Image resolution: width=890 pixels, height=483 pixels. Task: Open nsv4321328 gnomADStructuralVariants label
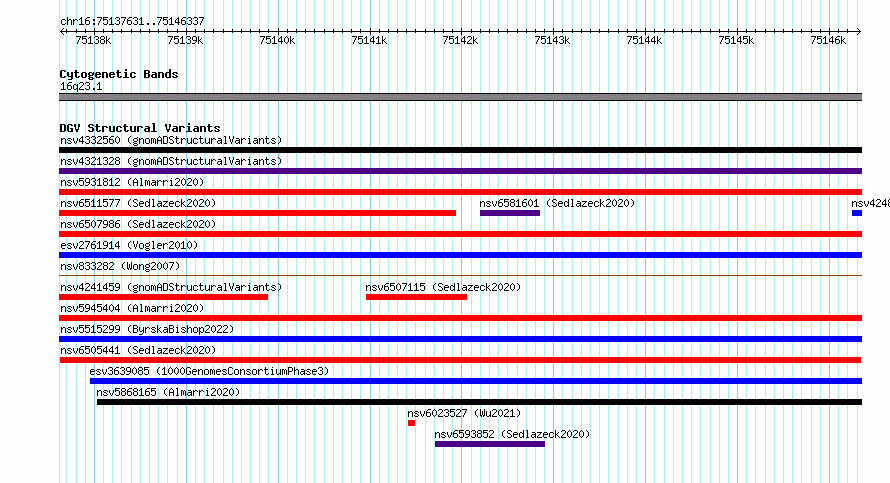coord(171,161)
